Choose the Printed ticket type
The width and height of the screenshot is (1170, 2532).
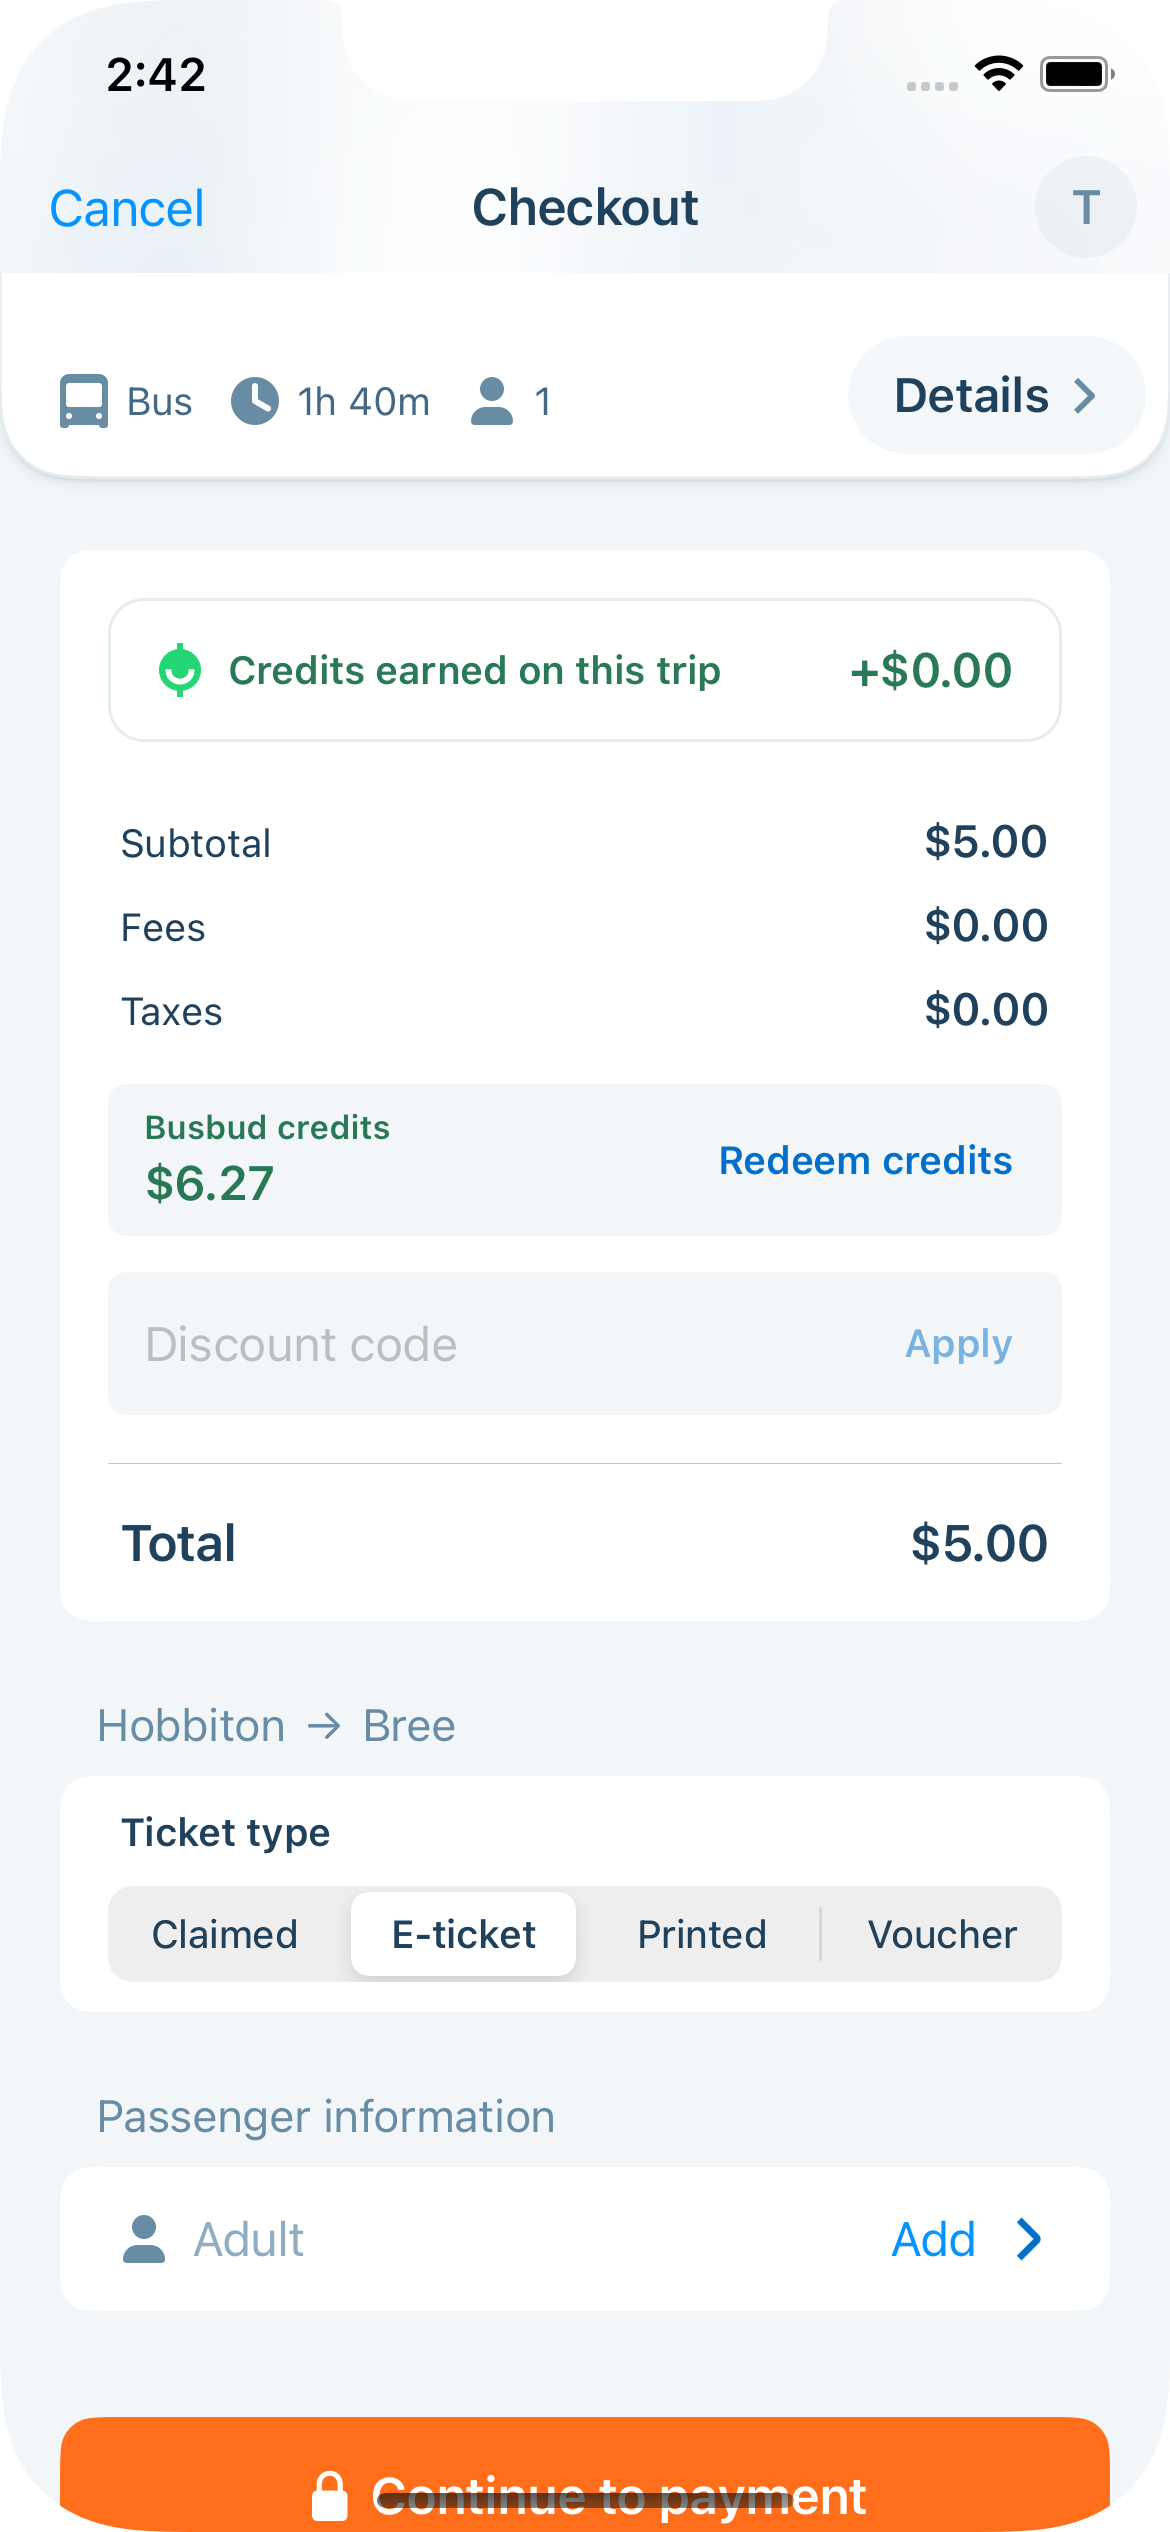tap(702, 1934)
